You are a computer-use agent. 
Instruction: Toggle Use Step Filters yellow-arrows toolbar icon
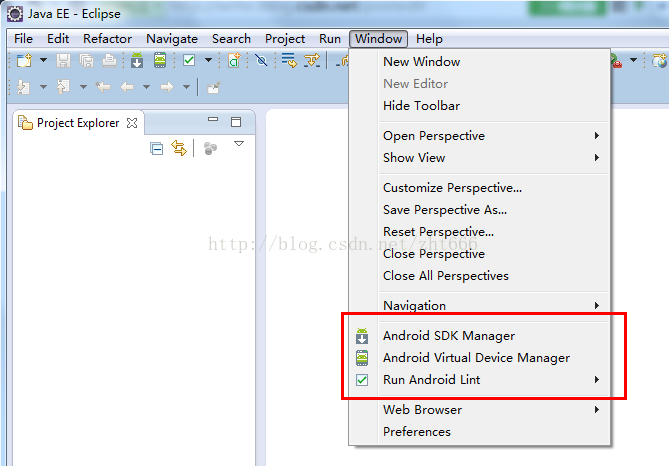[312, 61]
